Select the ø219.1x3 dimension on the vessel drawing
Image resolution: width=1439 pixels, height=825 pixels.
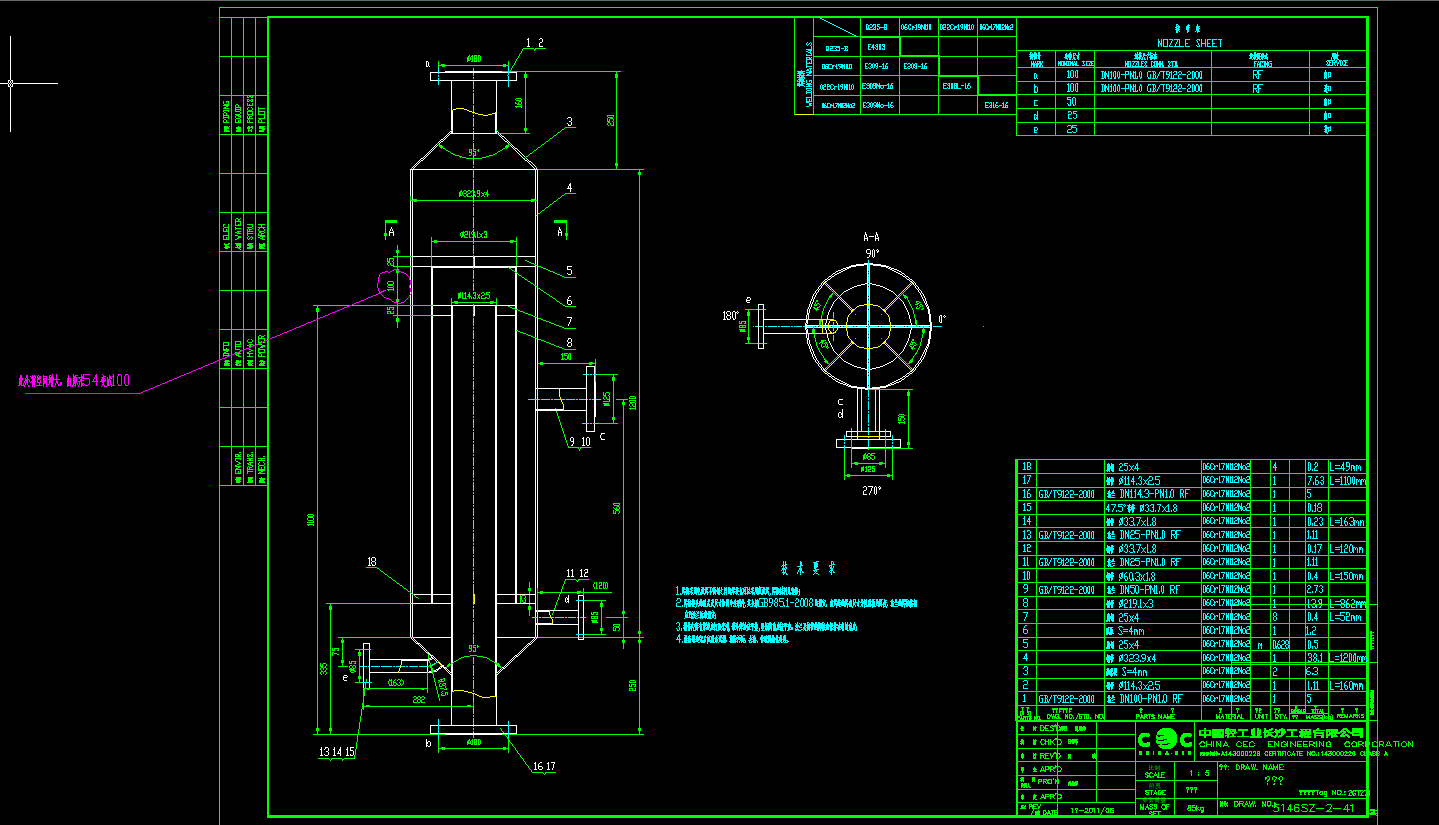pos(473,234)
